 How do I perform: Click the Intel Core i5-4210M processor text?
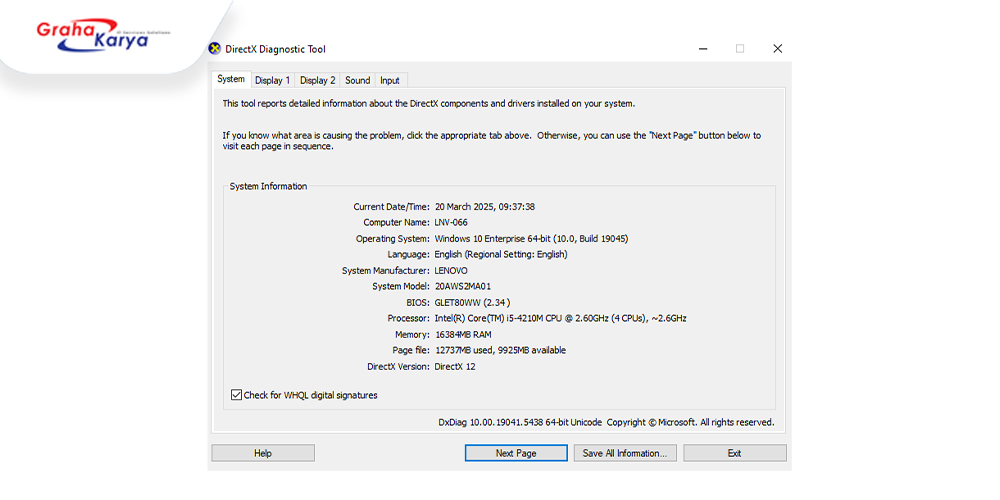coord(561,318)
